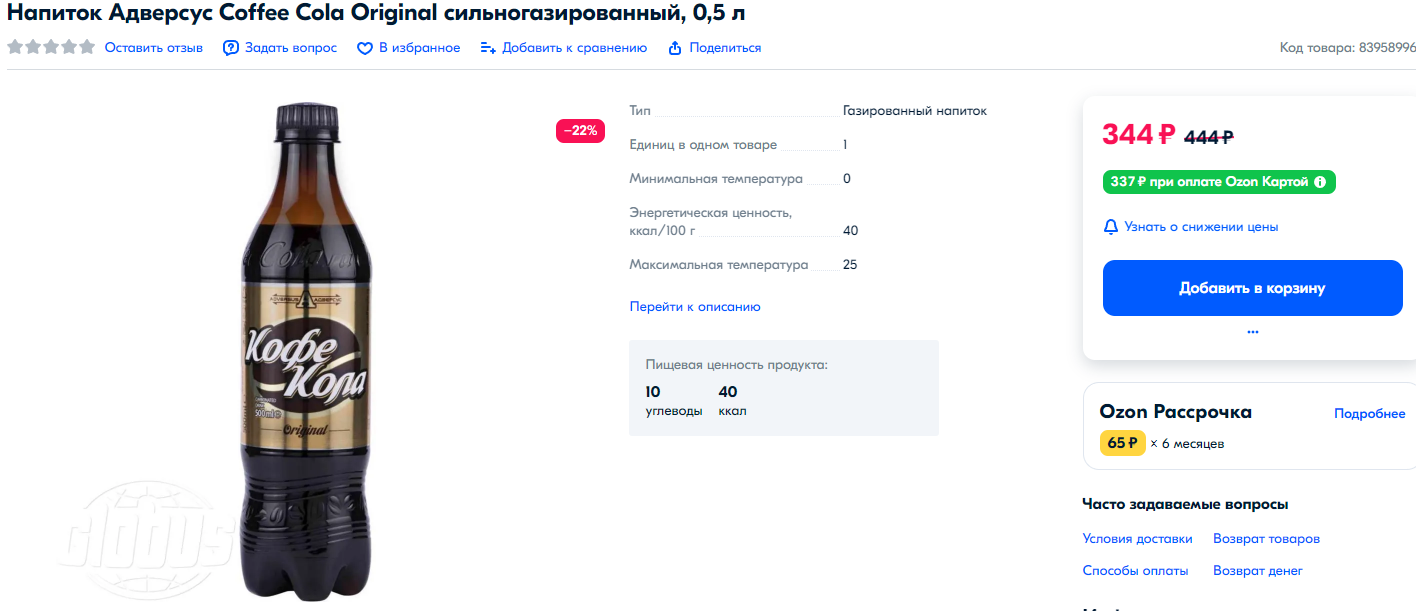Click 'Поделиться' link

point(725,48)
